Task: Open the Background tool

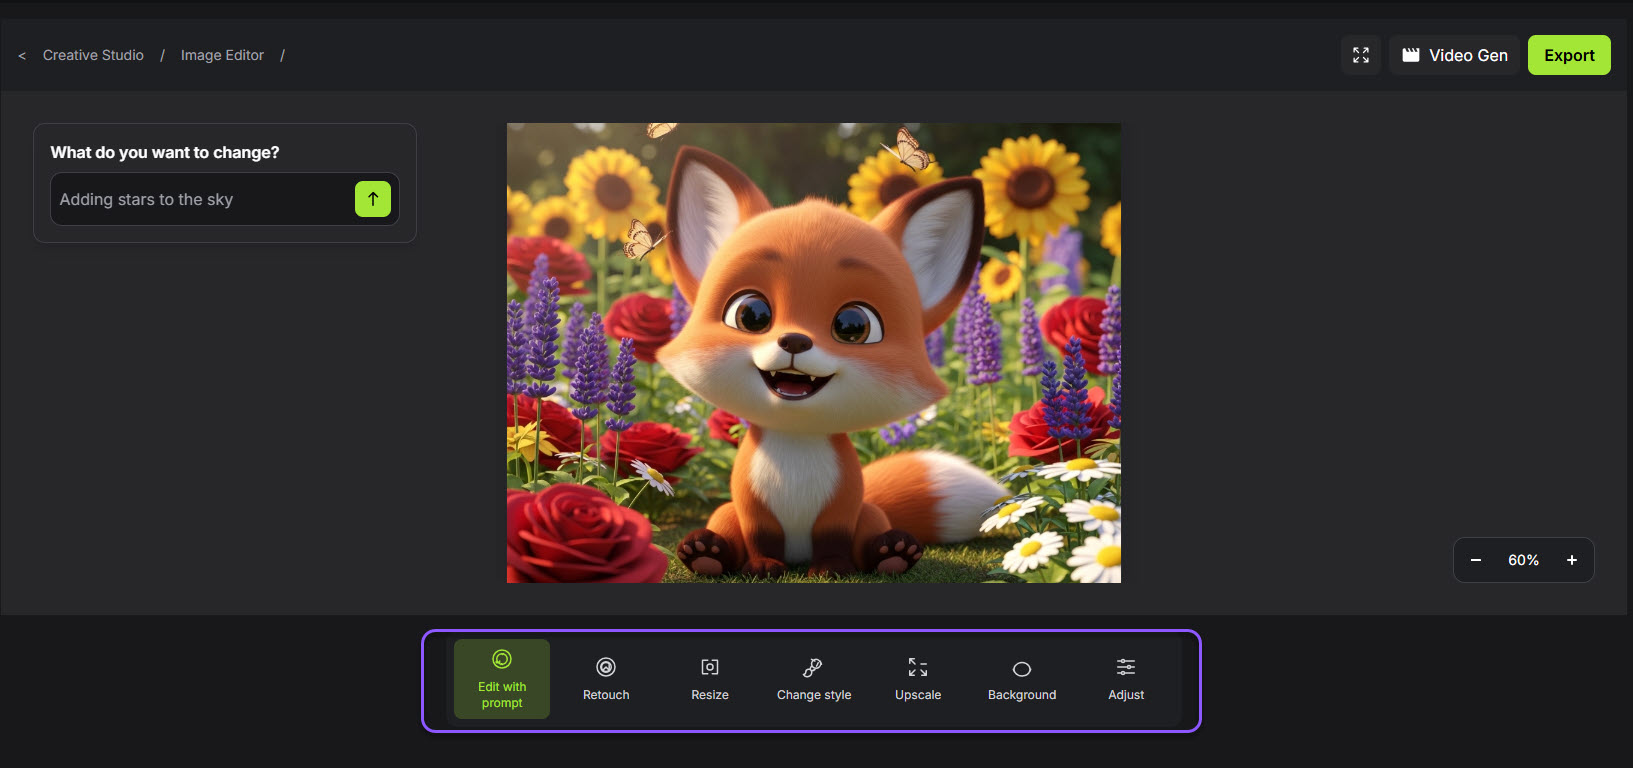Action: pos(1022,679)
